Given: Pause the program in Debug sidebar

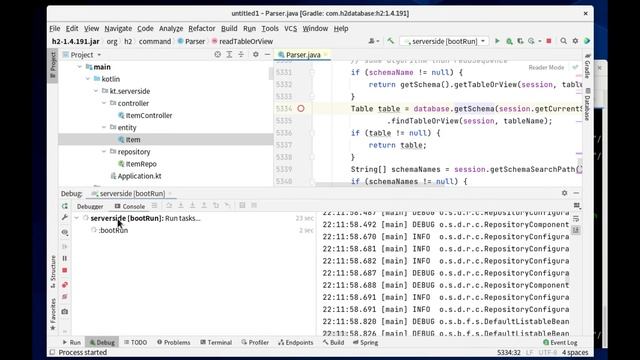Looking at the screenshot, I should [64, 258].
